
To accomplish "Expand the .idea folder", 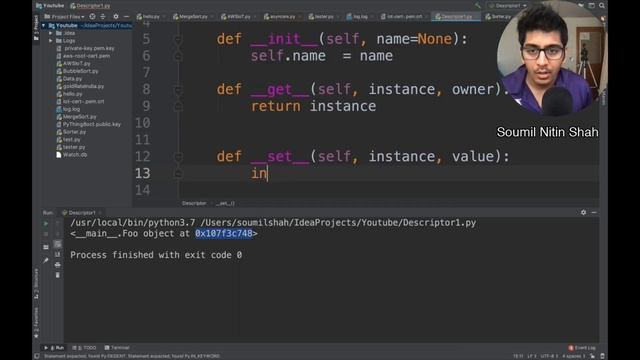I will (x=51, y=33).
